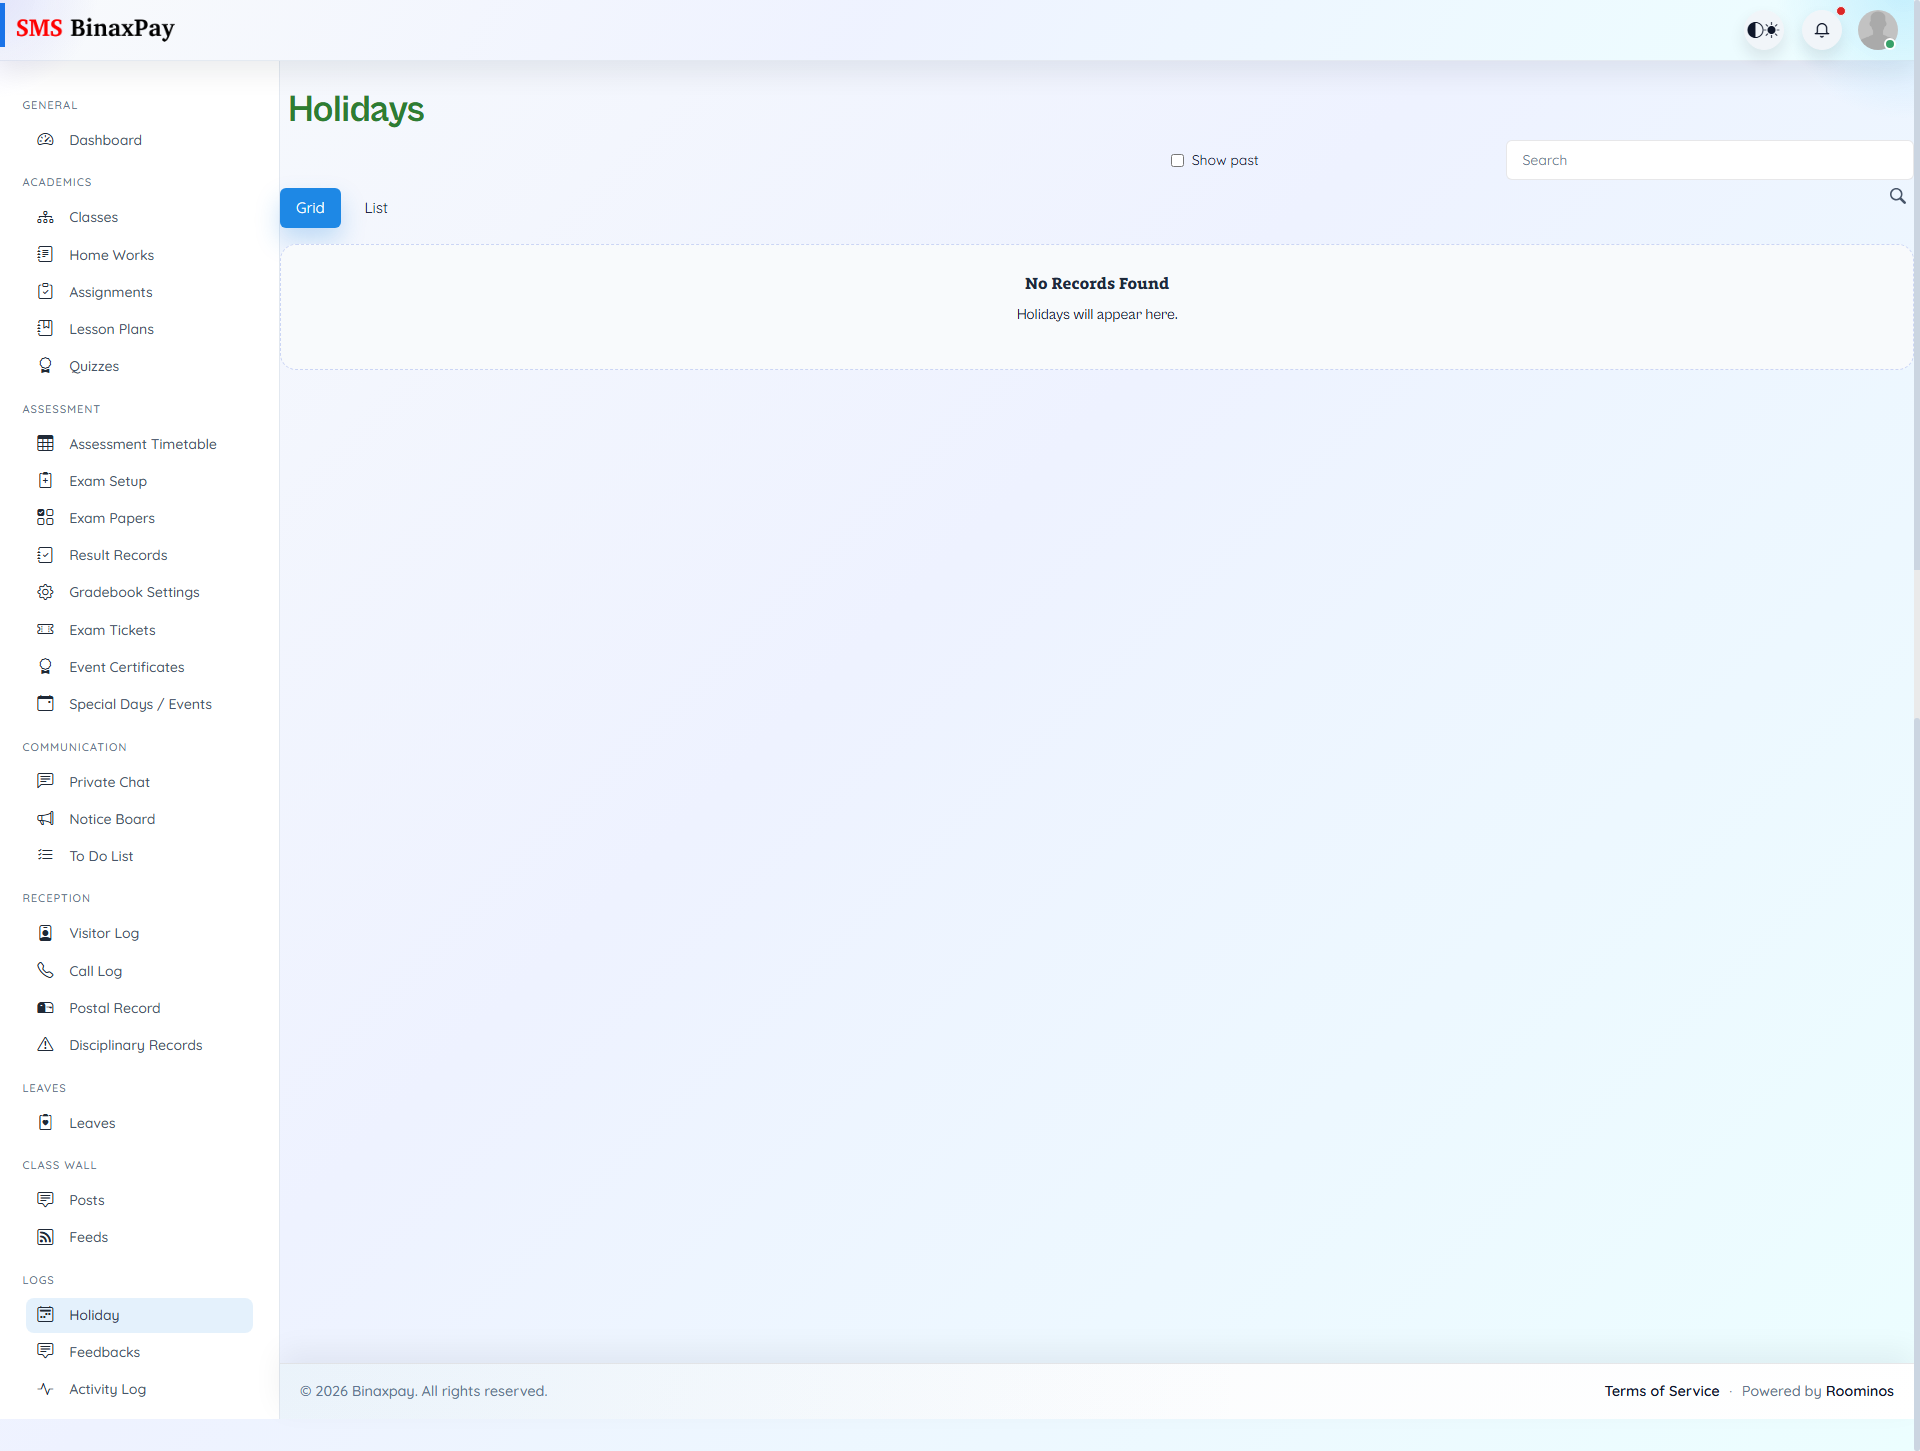1920x1451 pixels.
Task: Open the notifications bell
Action: coord(1822,30)
